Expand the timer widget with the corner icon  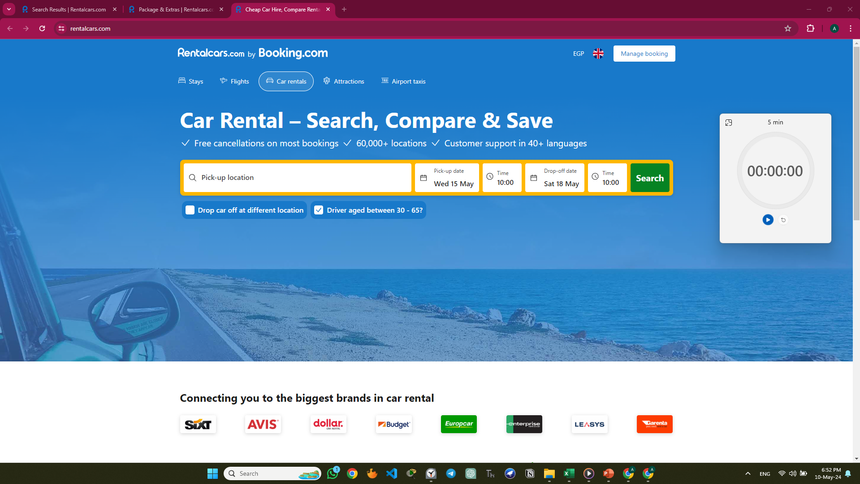click(728, 122)
